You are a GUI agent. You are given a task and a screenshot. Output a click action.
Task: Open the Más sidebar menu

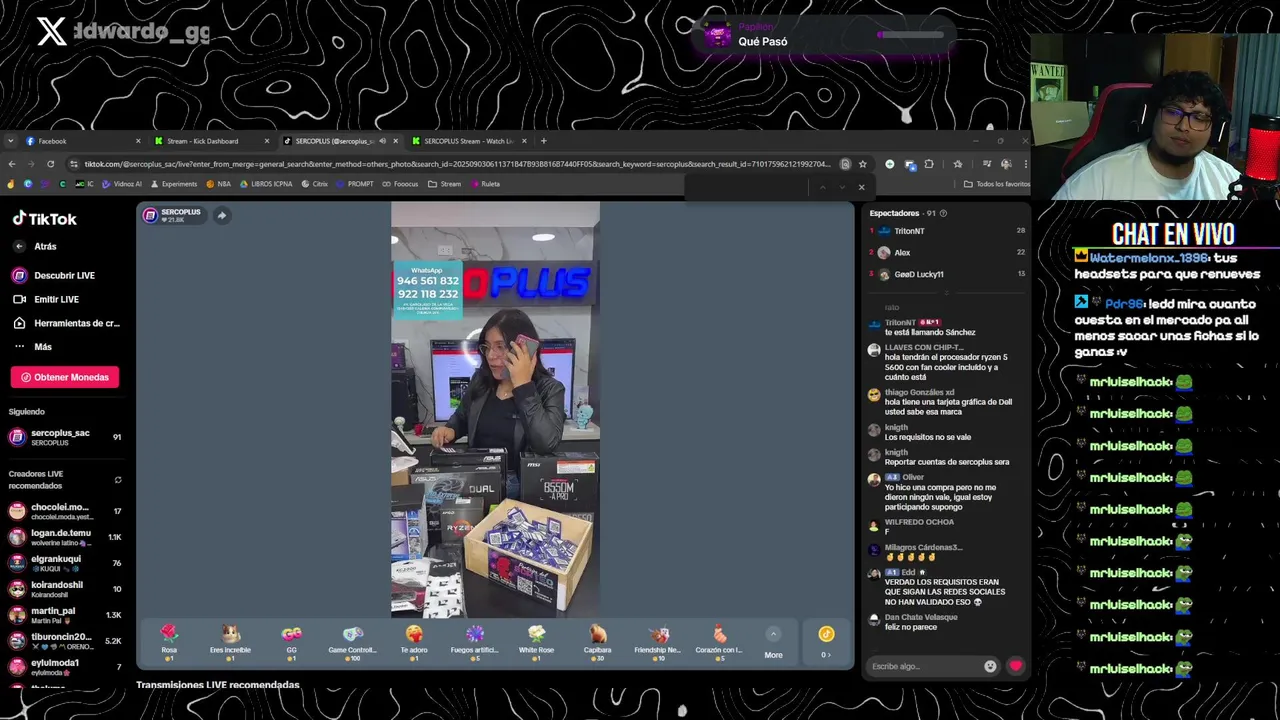pos(32,347)
